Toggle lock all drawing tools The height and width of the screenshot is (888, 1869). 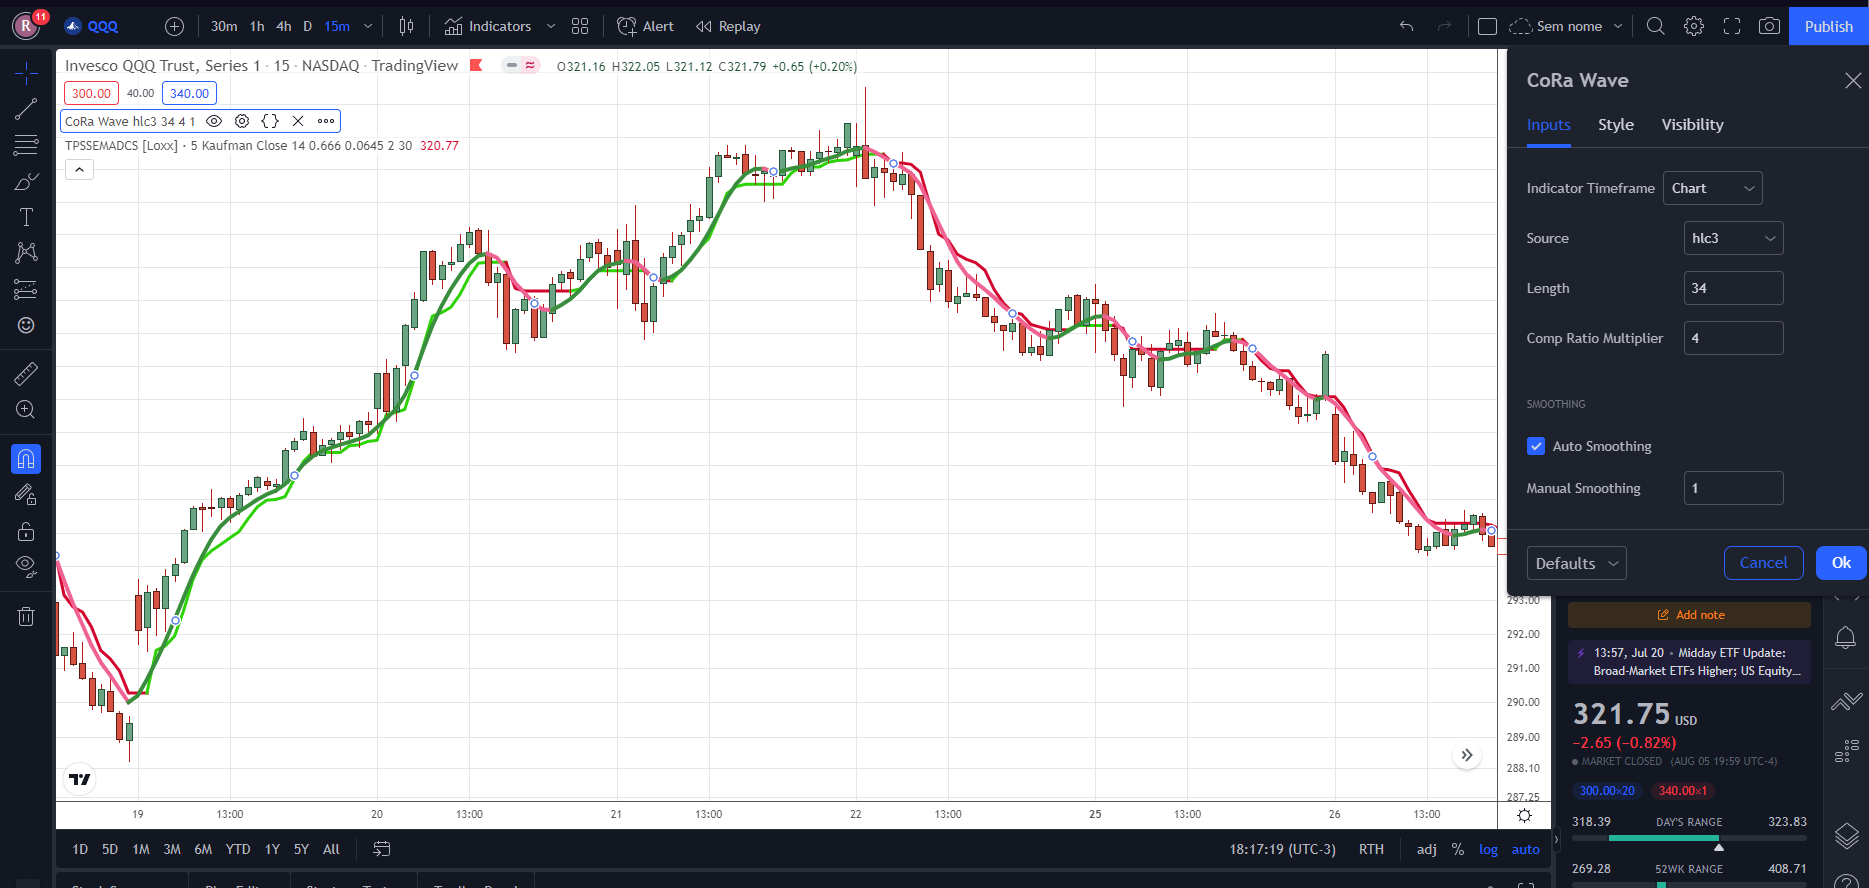26,531
